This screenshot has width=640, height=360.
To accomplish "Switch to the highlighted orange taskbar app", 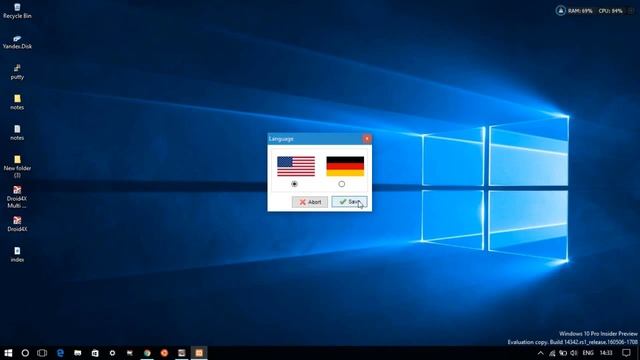I will (199, 353).
